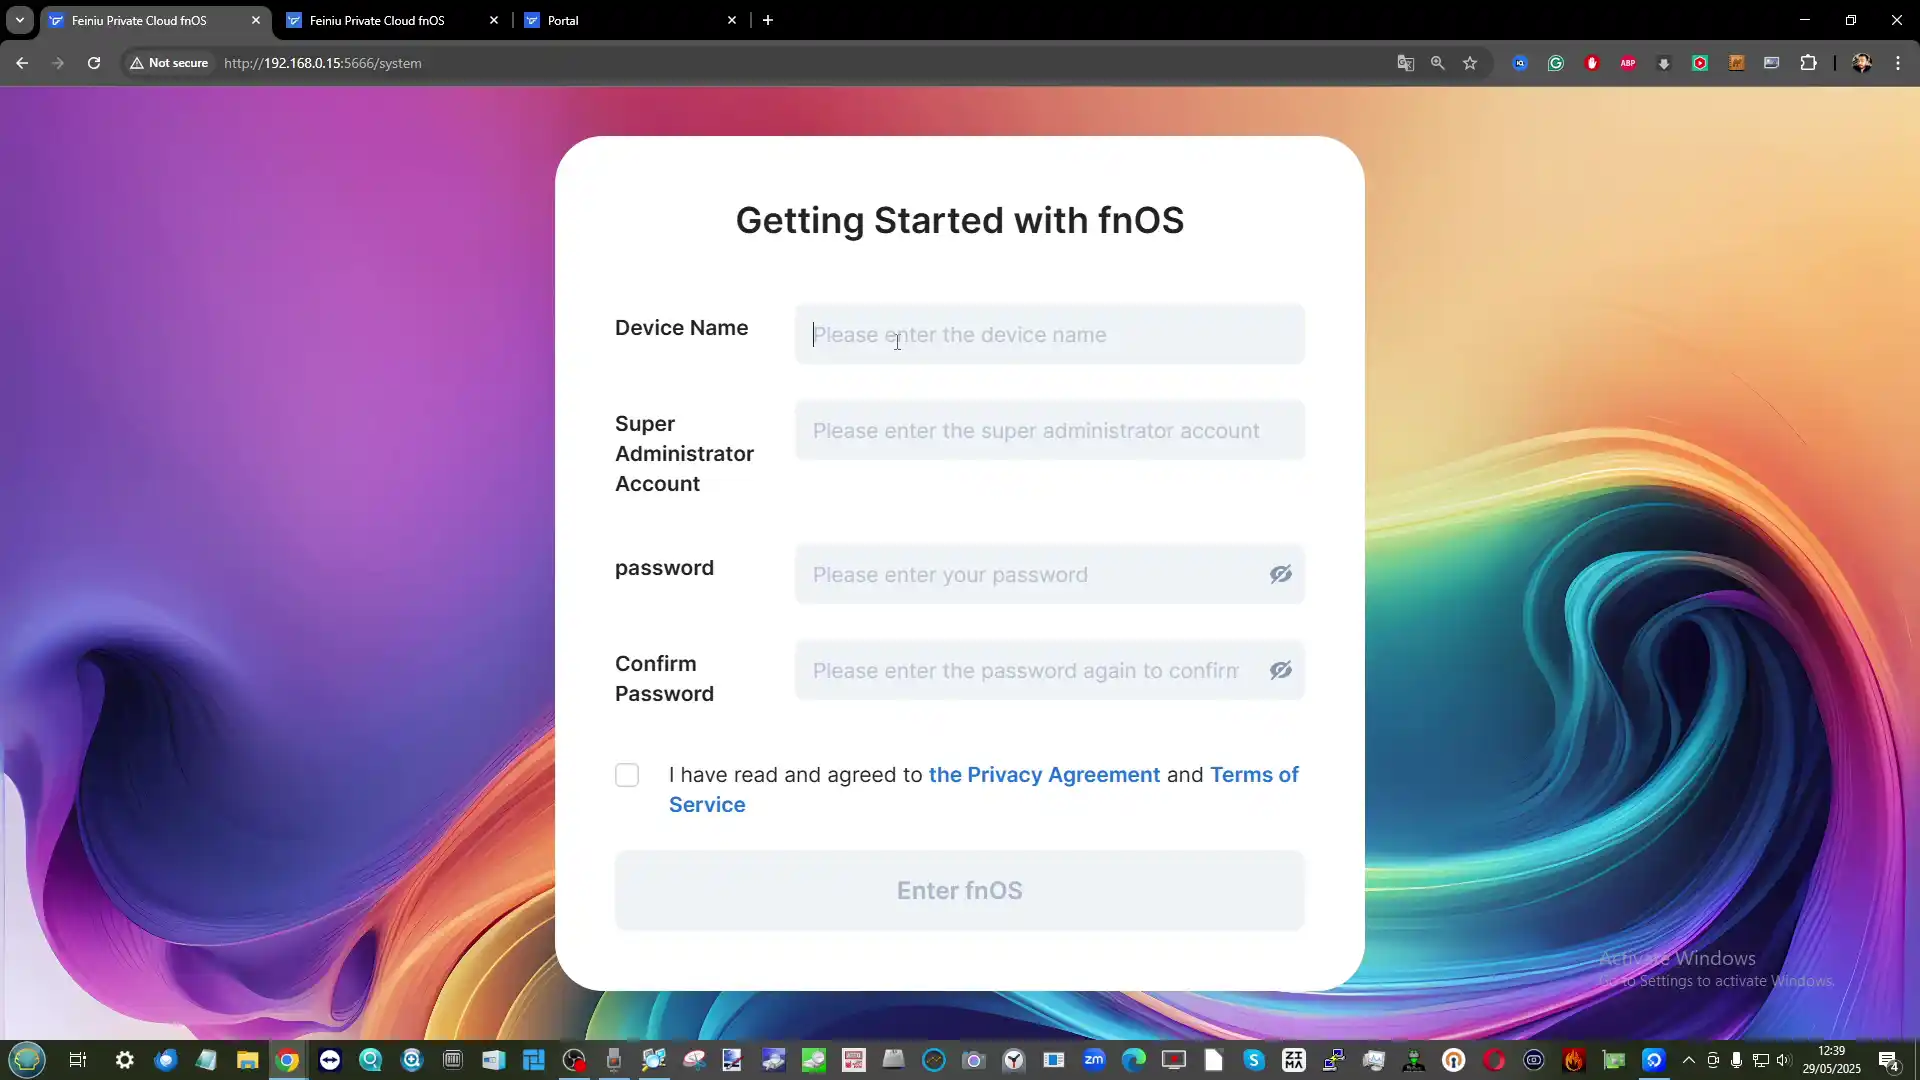The image size is (1920, 1080).
Task: Go back to the previous page
Action: 22,63
